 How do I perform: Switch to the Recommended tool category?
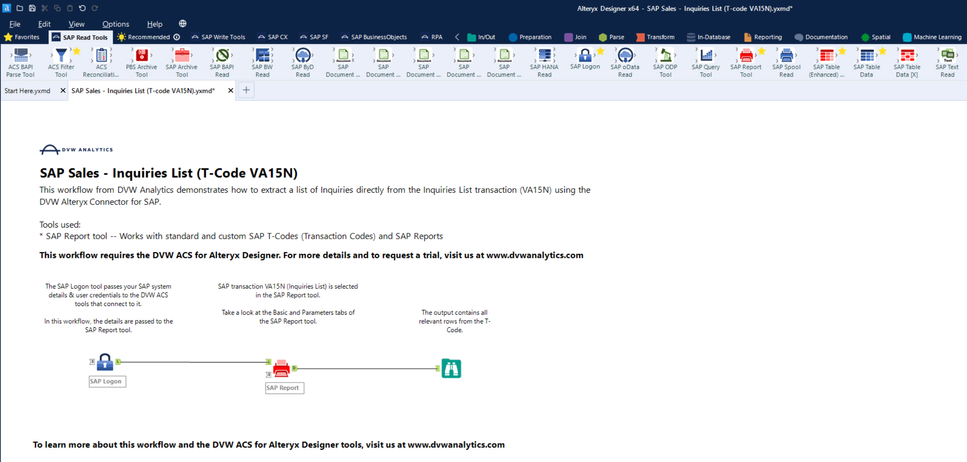(148, 37)
